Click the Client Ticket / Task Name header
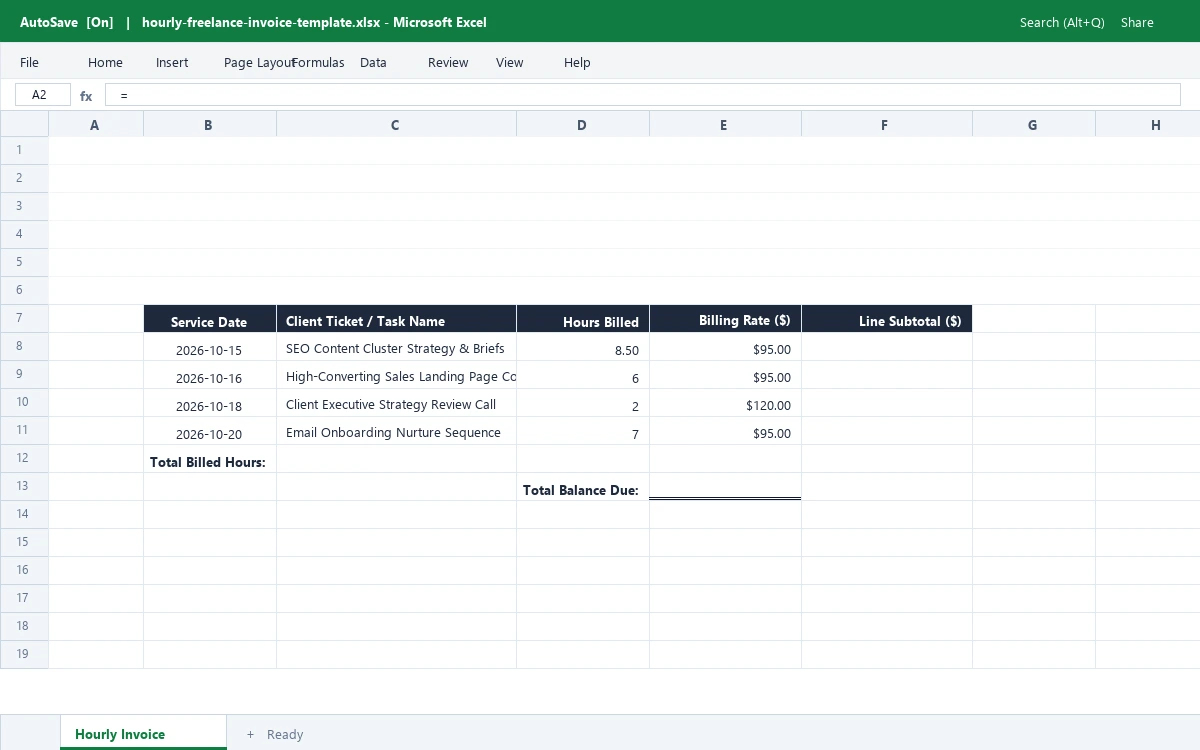The height and width of the screenshot is (750, 1200). (x=396, y=319)
